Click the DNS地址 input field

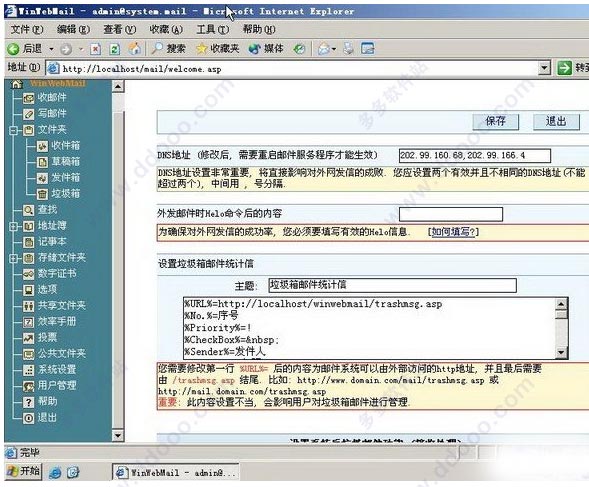(475, 156)
